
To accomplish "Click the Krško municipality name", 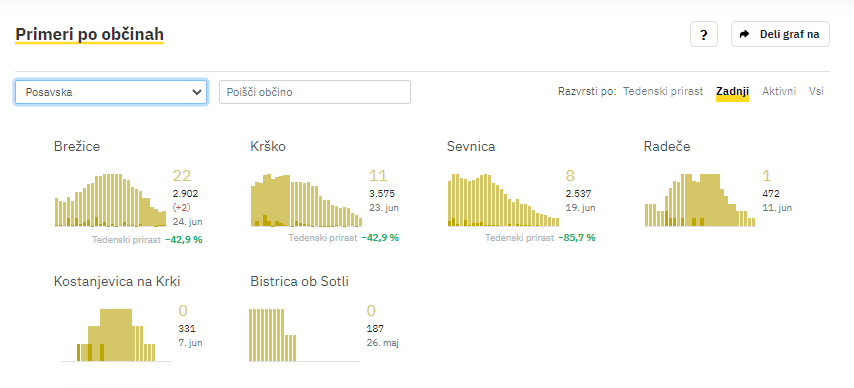I will [x=268, y=146].
